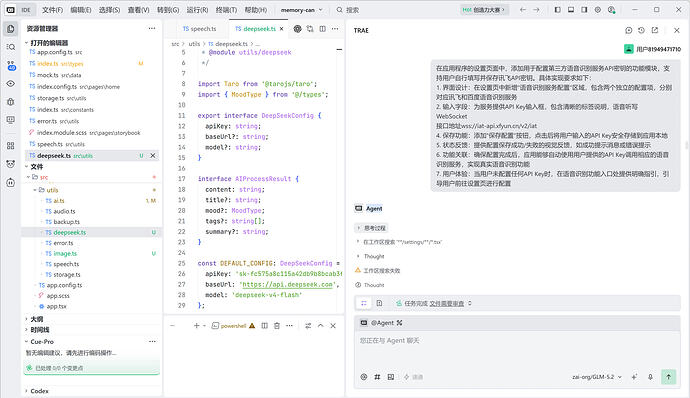
Task: Open backup.ts in the file tree
Action: (66, 222)
